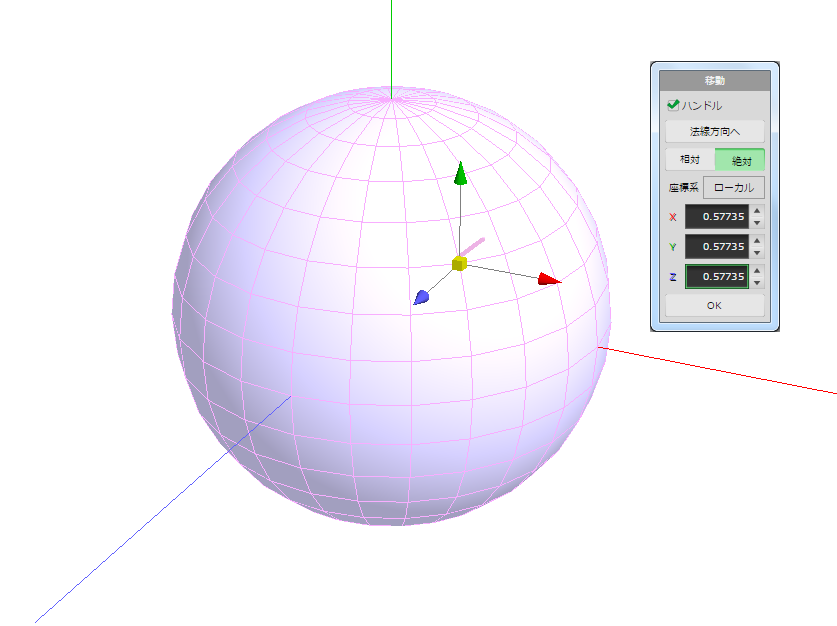
Task: Uncheck the ハンドル checkbox
Action: [x=673, y=105]
